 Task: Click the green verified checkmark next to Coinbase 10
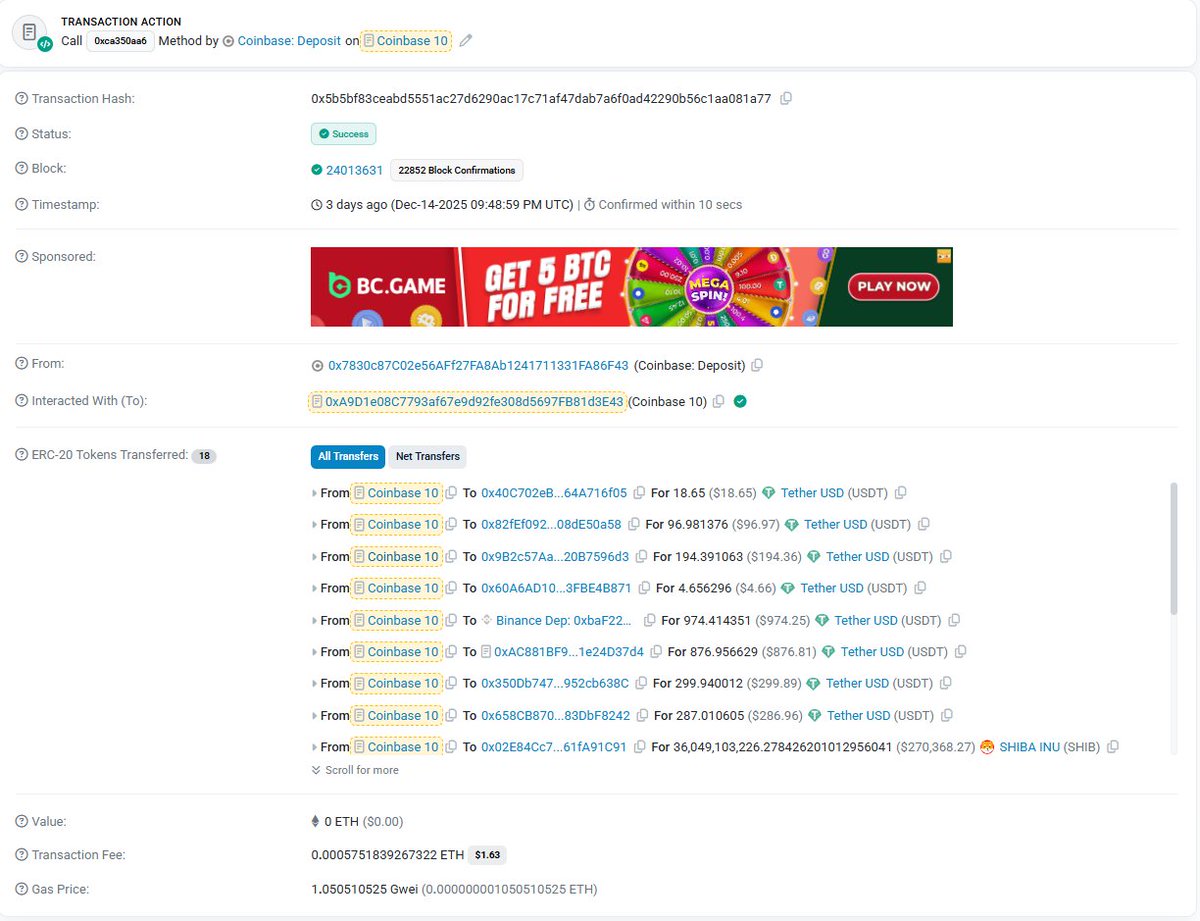point(740,402)
